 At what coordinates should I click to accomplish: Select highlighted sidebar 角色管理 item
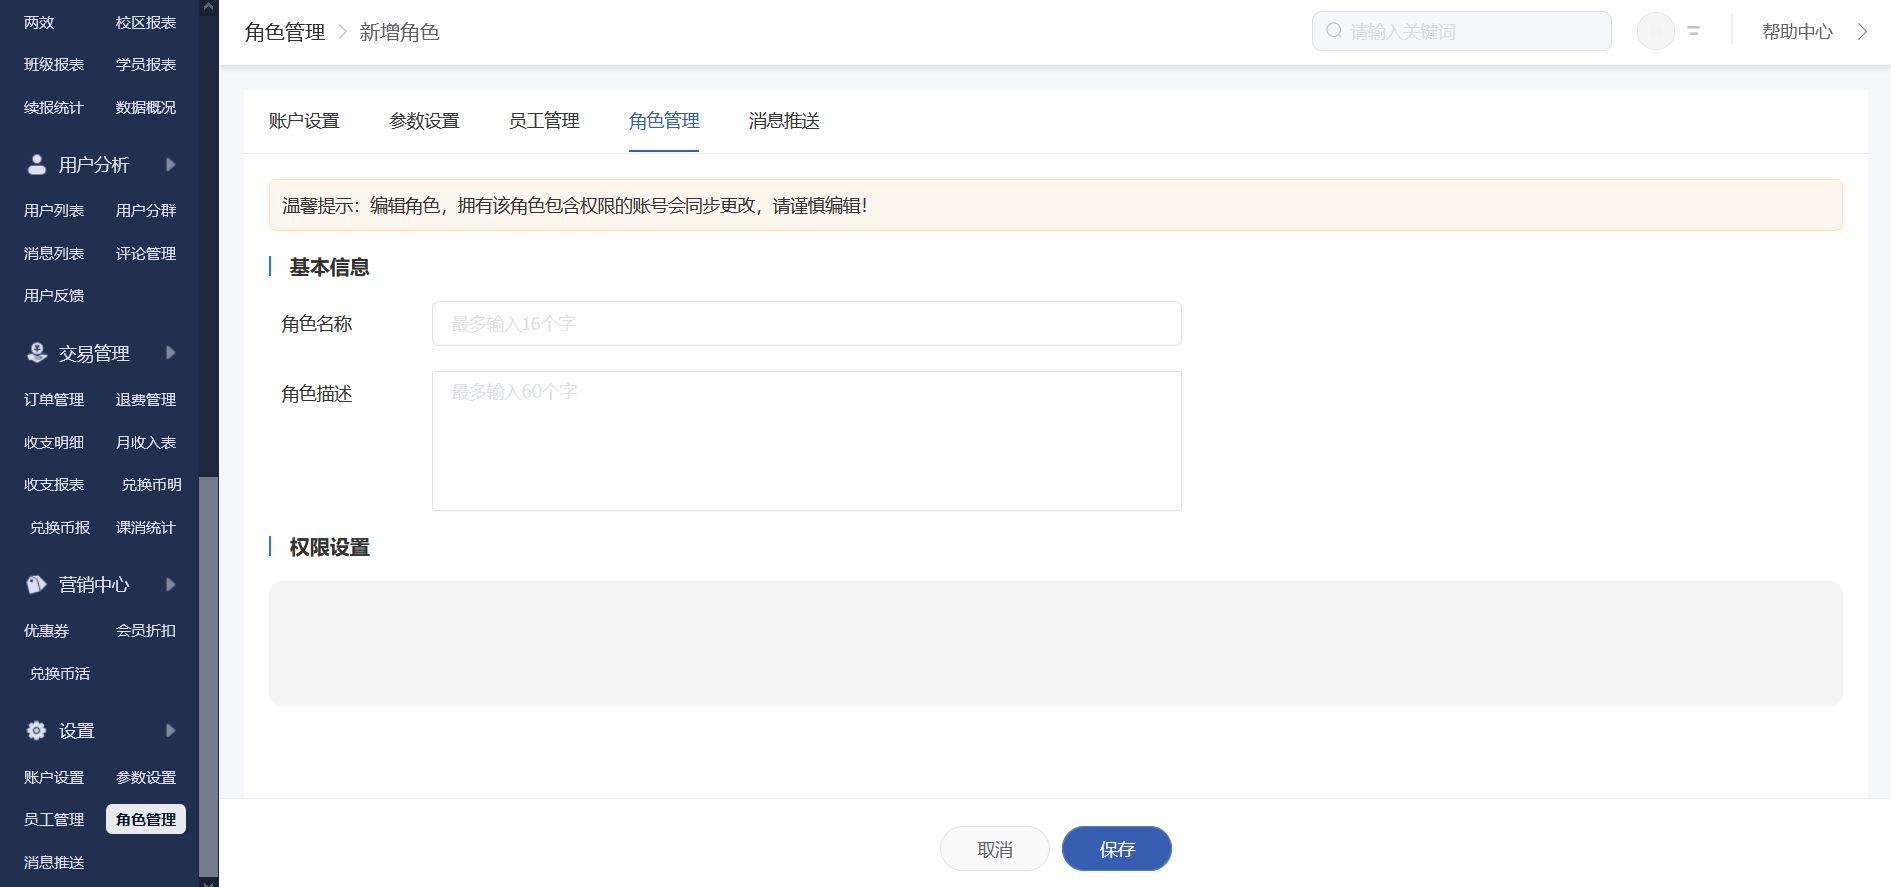click(146, 819)
